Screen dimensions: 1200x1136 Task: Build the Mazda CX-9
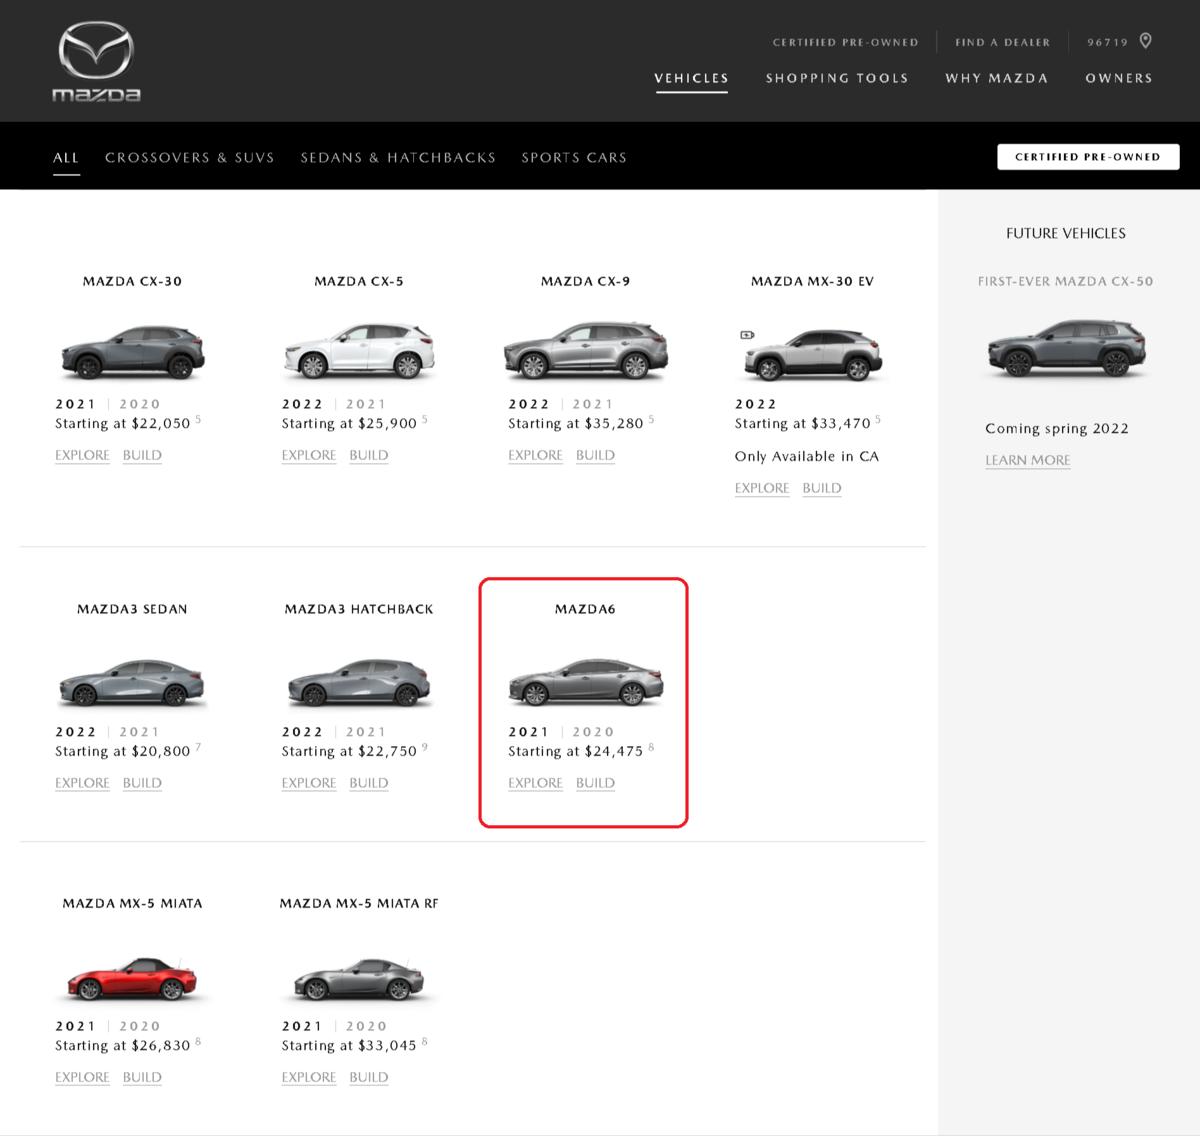(595, 455)
